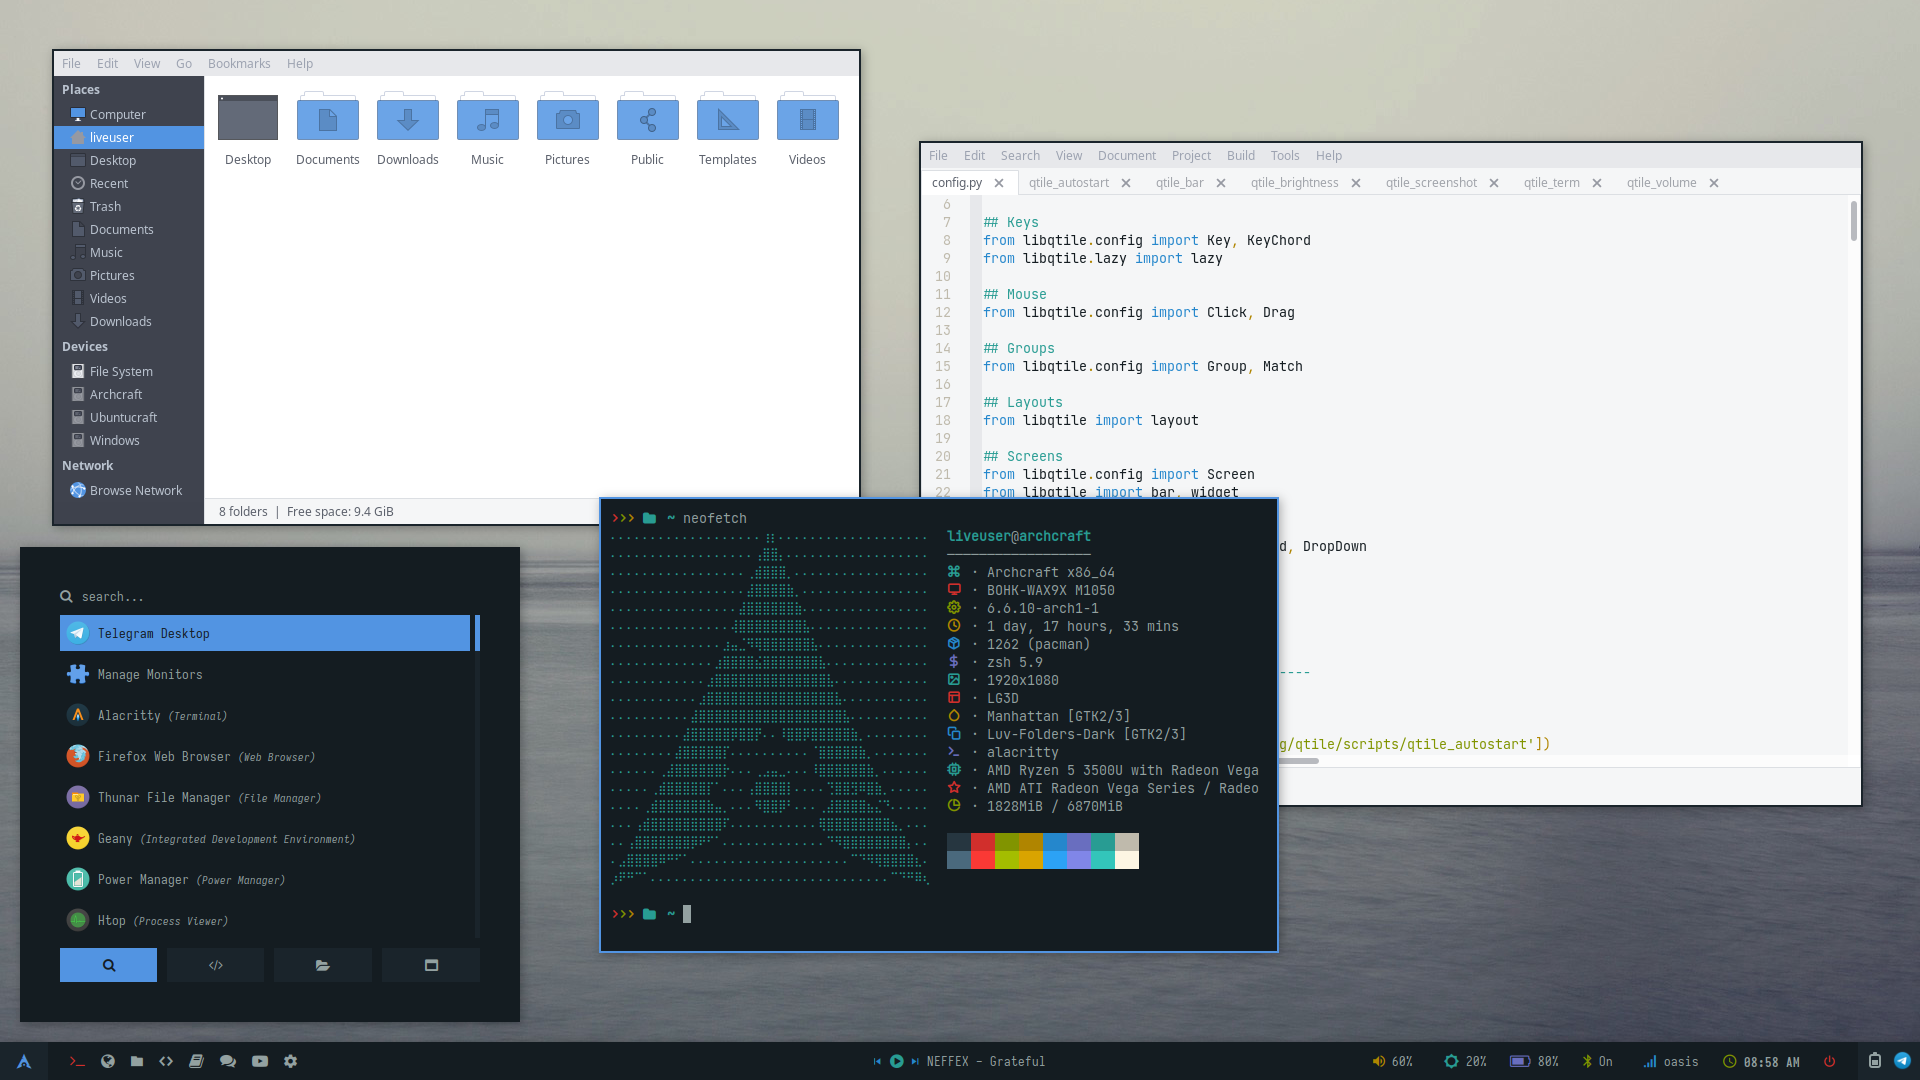Click the brightness icon showing 20%
The image size is (1920, 1080).
tap(1451, 1062)
